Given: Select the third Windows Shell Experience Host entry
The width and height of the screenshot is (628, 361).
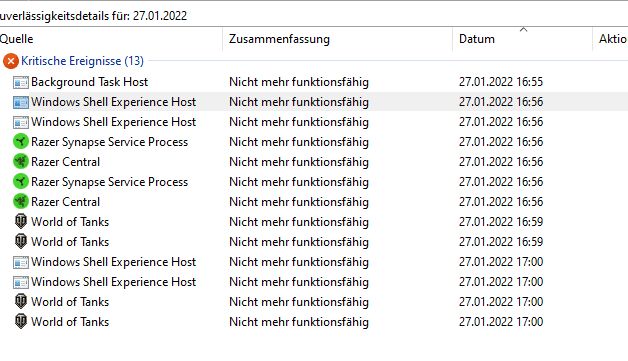Looking at the screenshot, I should click(x=114, y=262).
